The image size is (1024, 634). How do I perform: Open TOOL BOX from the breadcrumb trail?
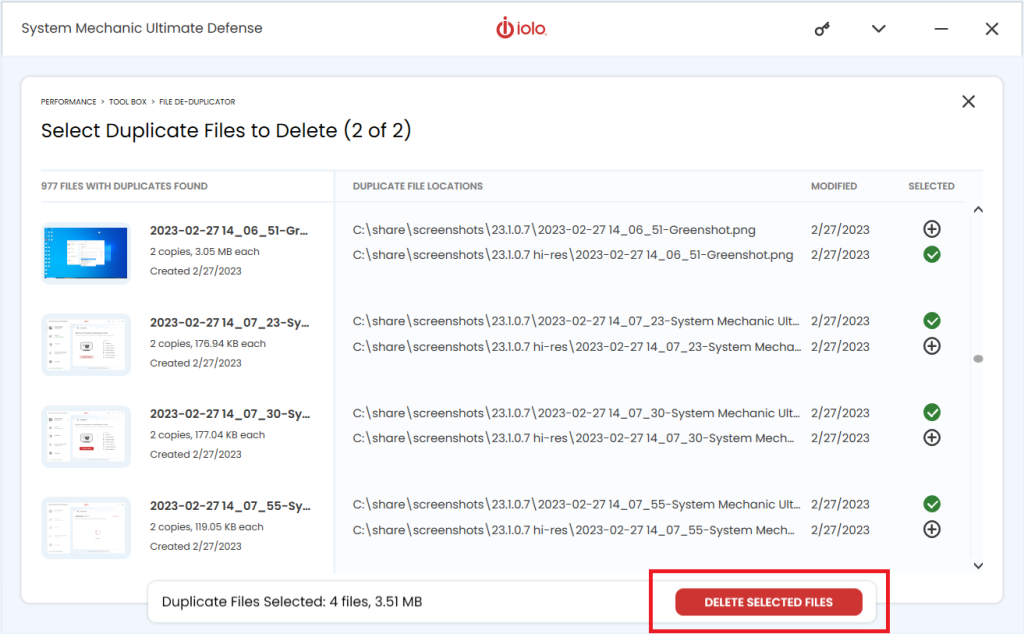128,101
